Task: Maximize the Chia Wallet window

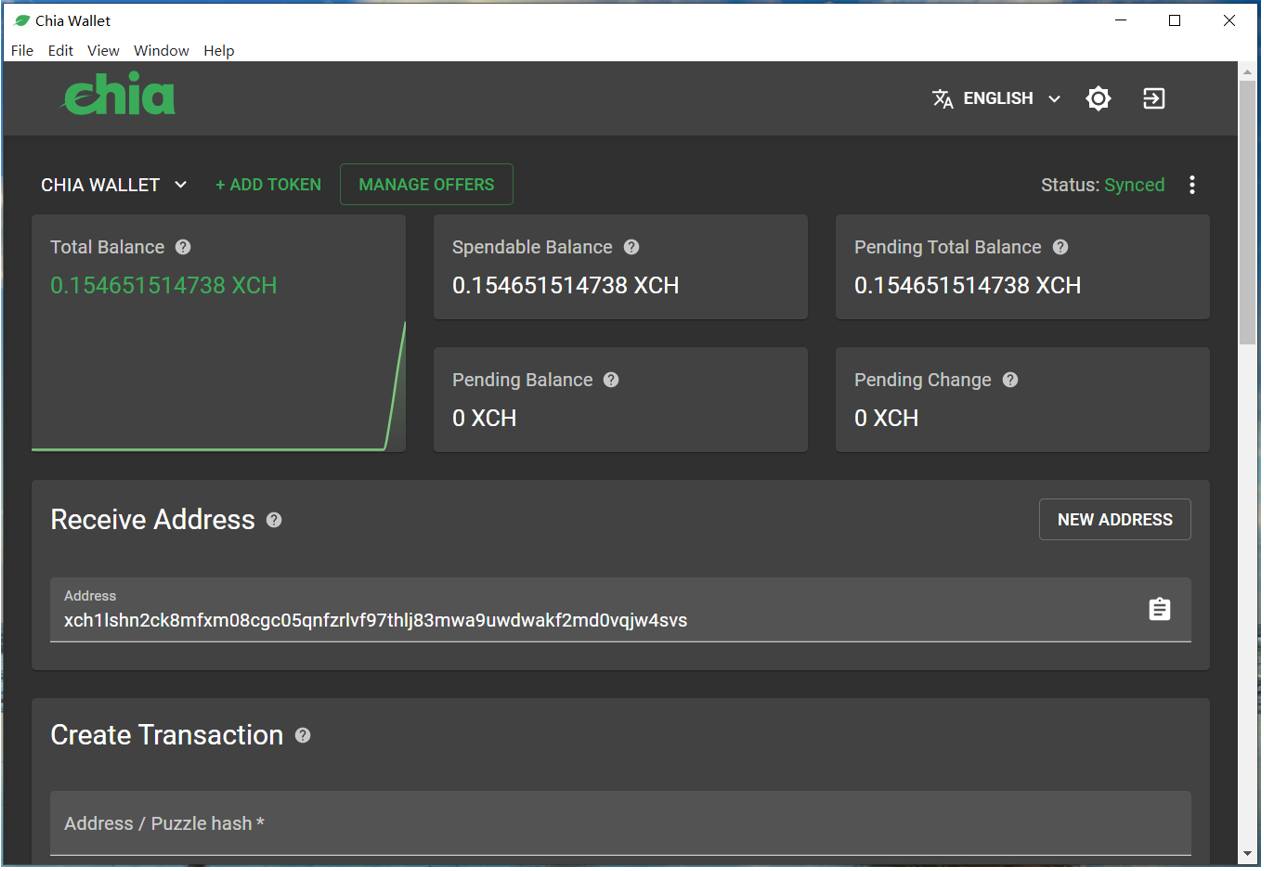Action: (1175, 20)
